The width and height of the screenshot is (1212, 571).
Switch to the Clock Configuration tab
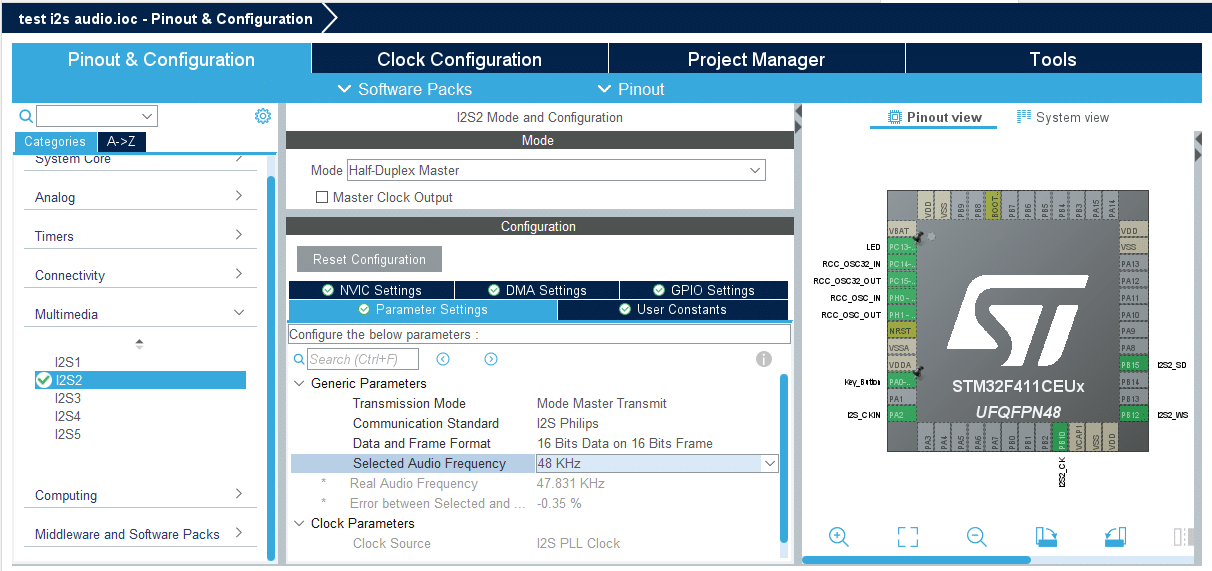(x=459, y=59)
